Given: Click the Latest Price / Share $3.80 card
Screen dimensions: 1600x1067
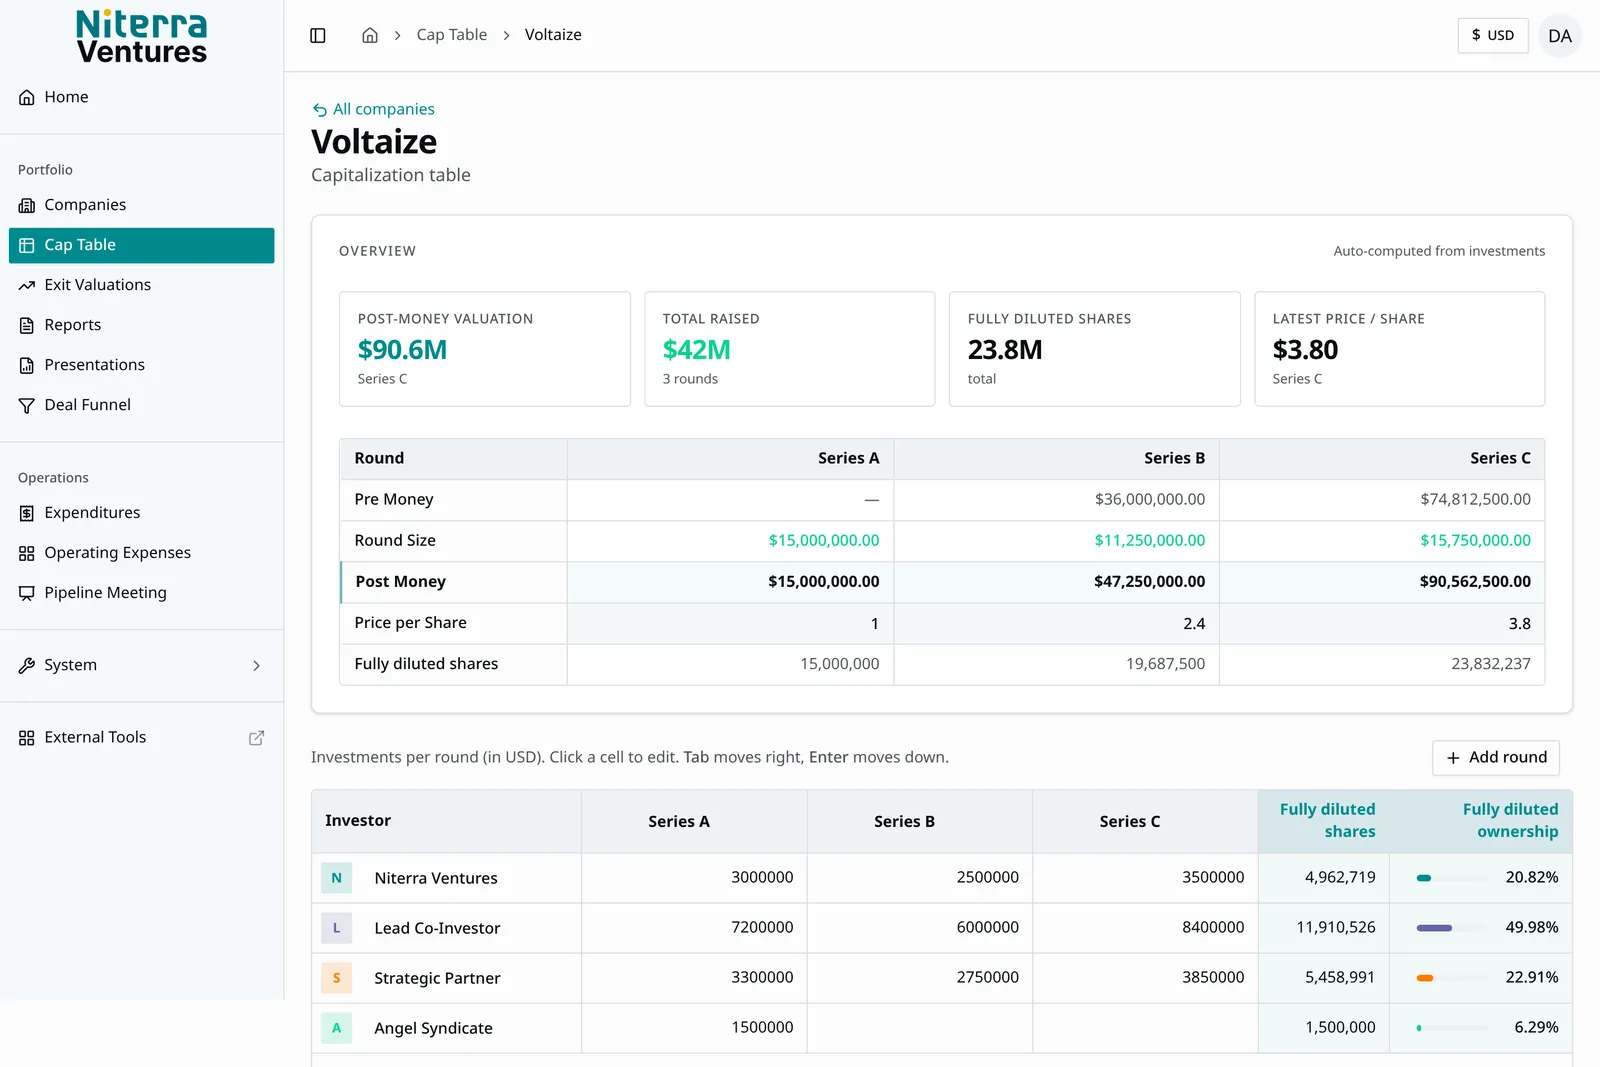Looking at the screenshot, I should (x=1400, y=349).
